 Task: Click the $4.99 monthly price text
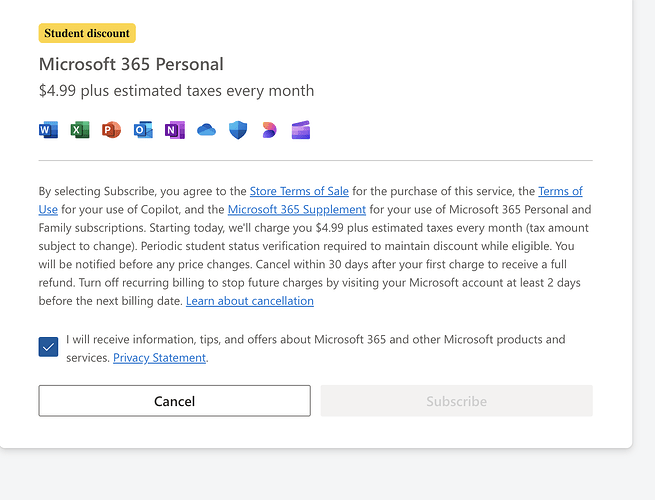click(x=176, y=91)
